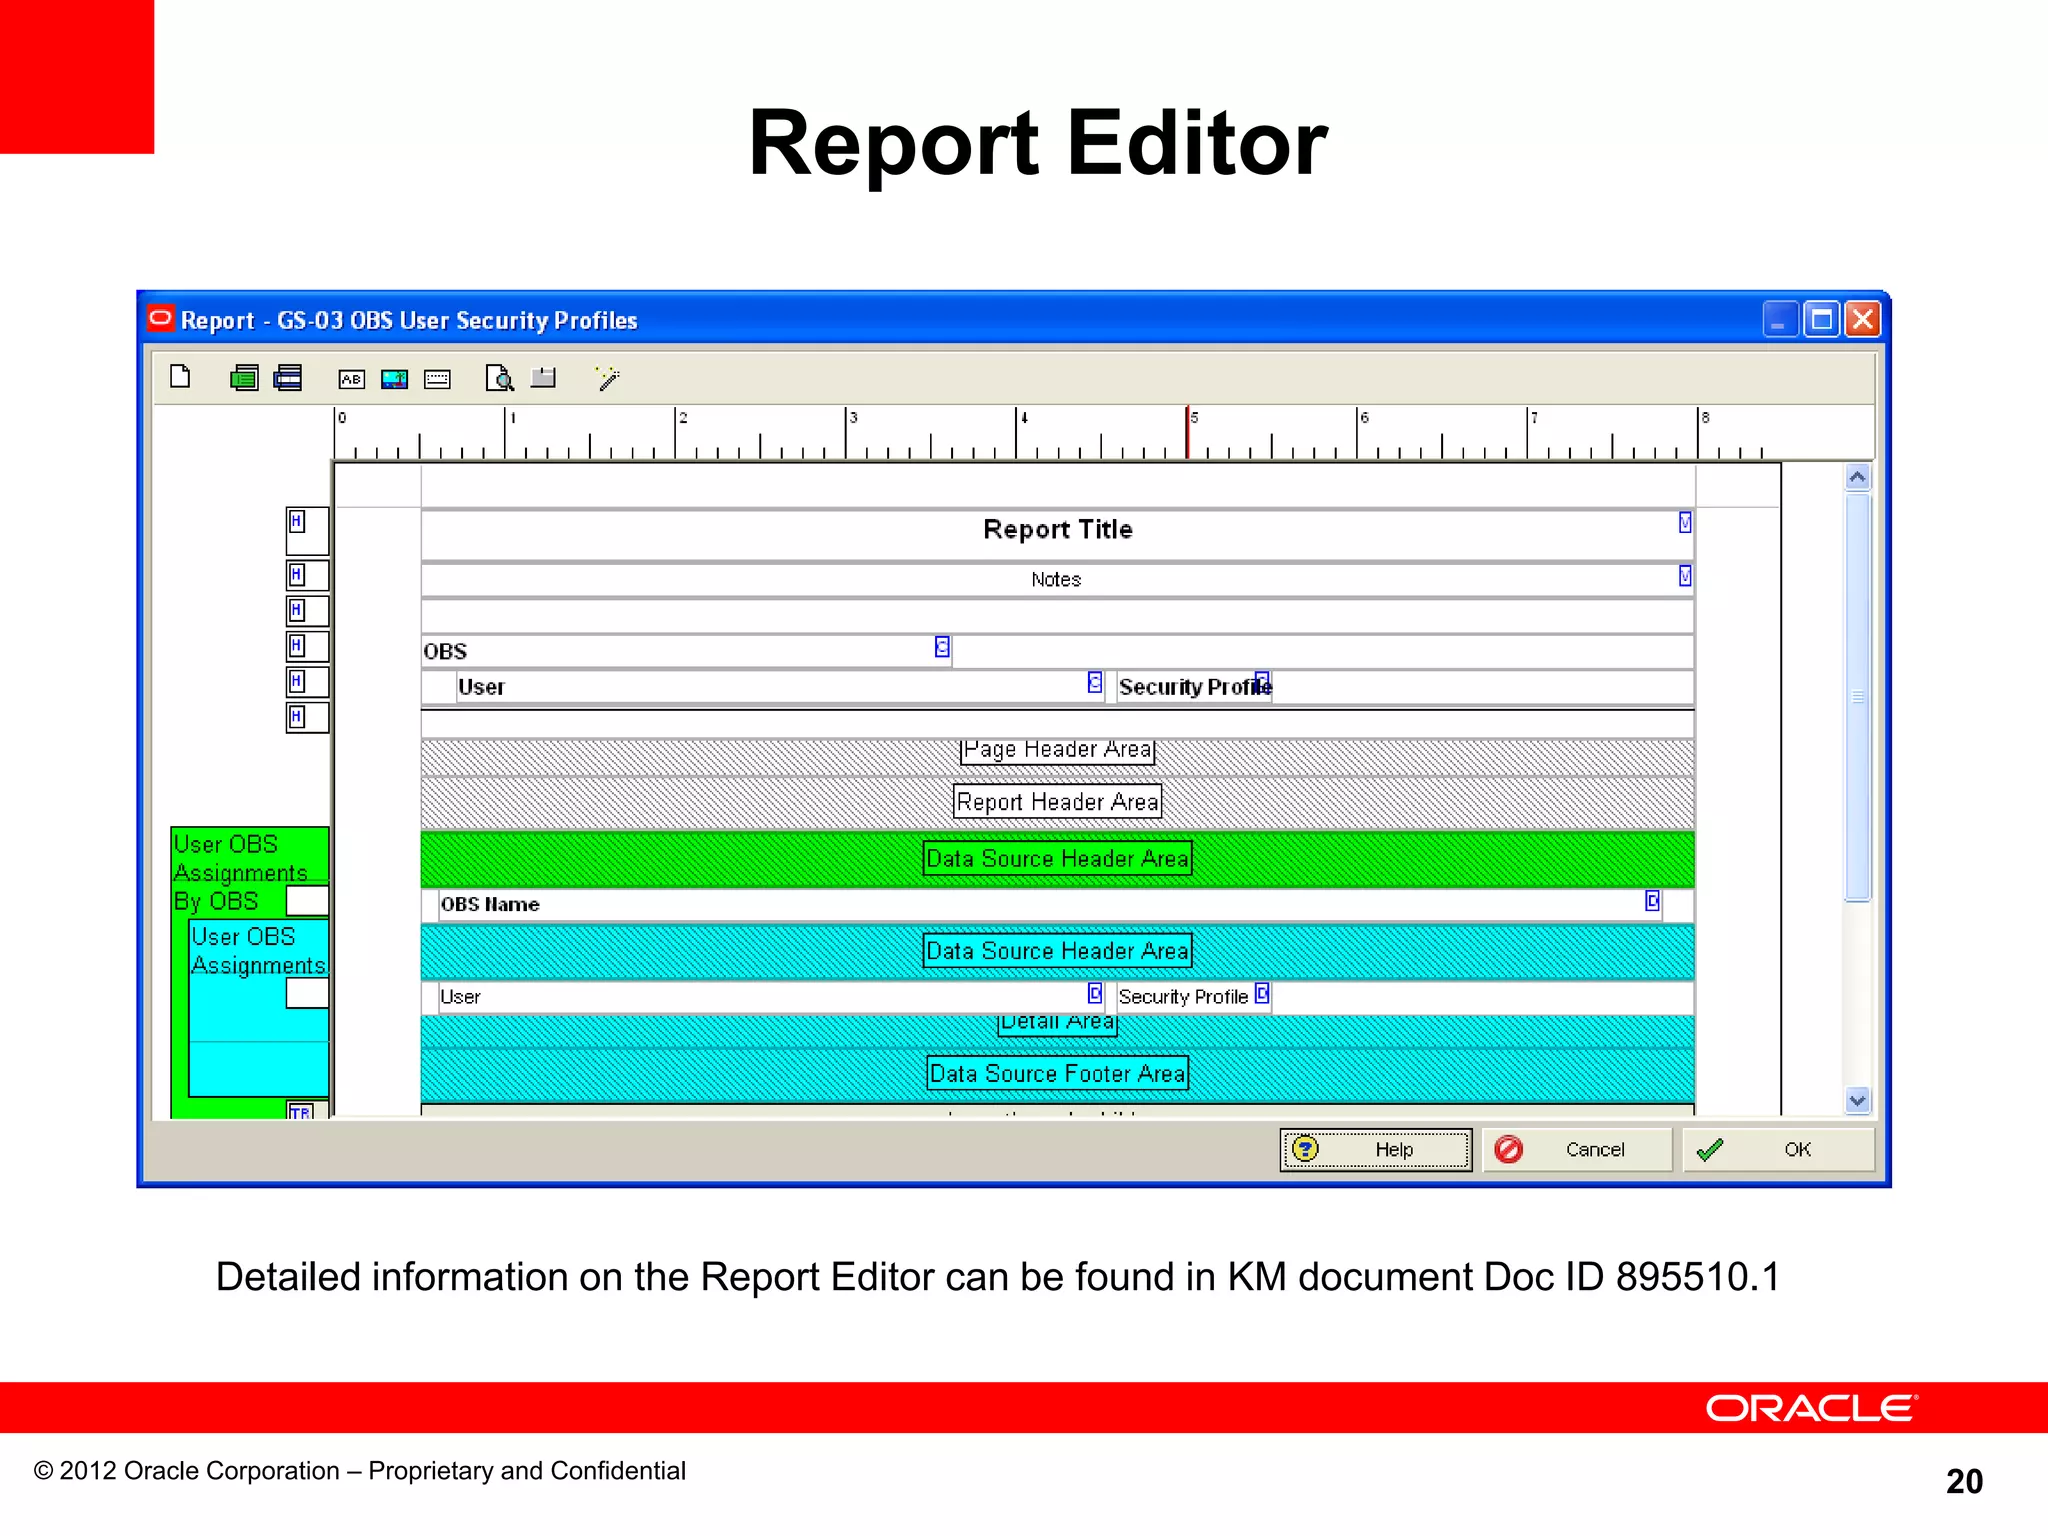Click the blue marker on OBS Name row
Image resolution: width=2048 pixels, height=1536 pixels.
pos(1652,901)
